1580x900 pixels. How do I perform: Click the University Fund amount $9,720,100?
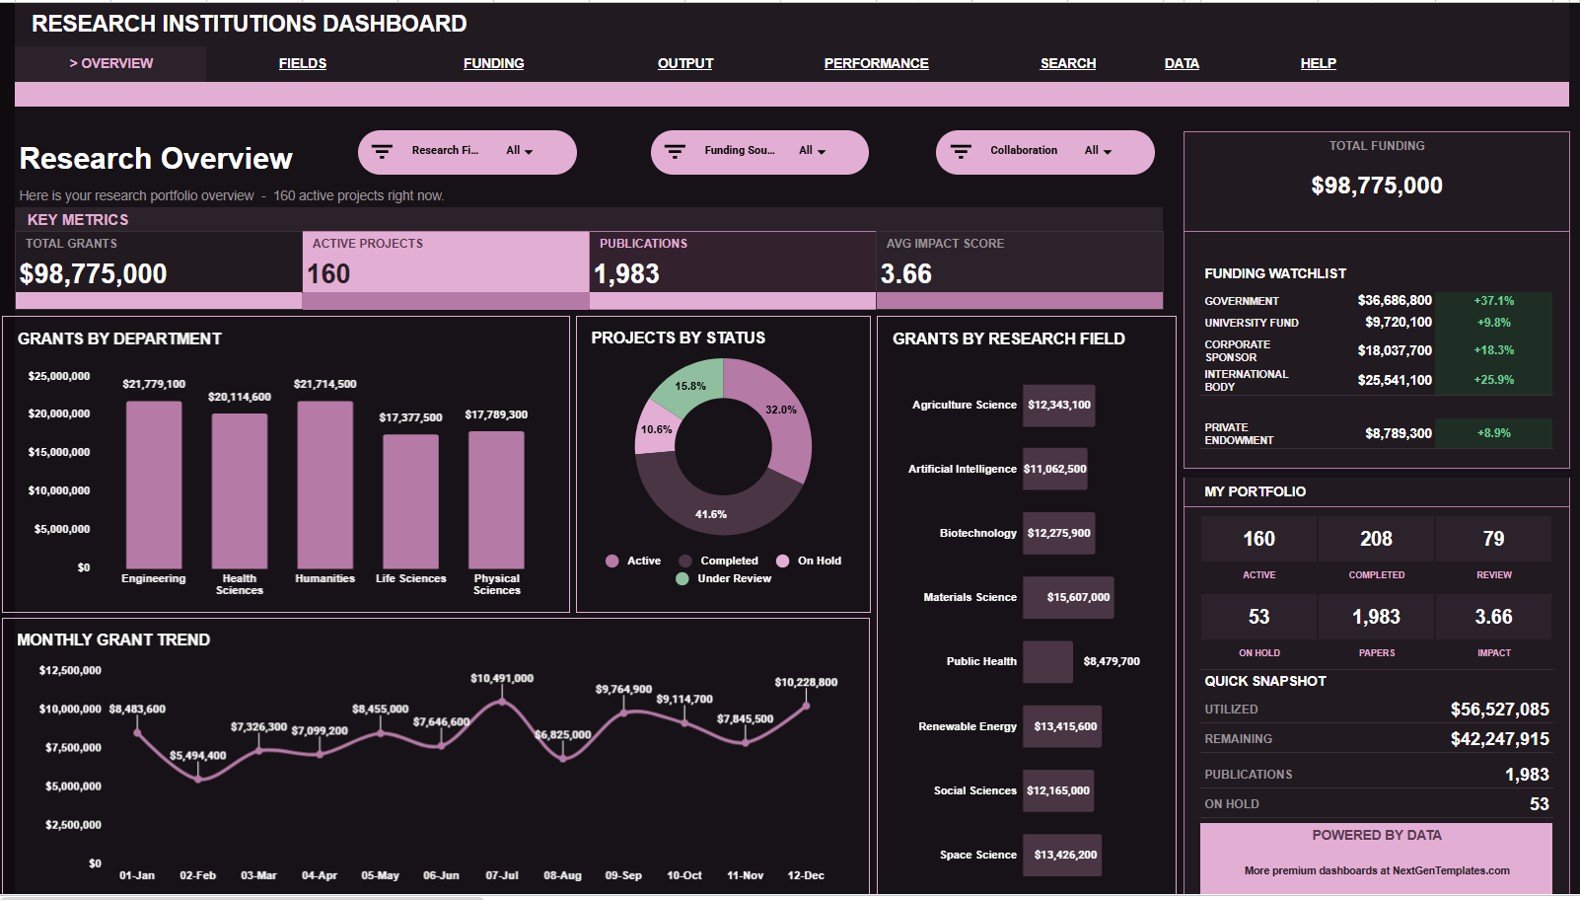(x=1398, y=323)
